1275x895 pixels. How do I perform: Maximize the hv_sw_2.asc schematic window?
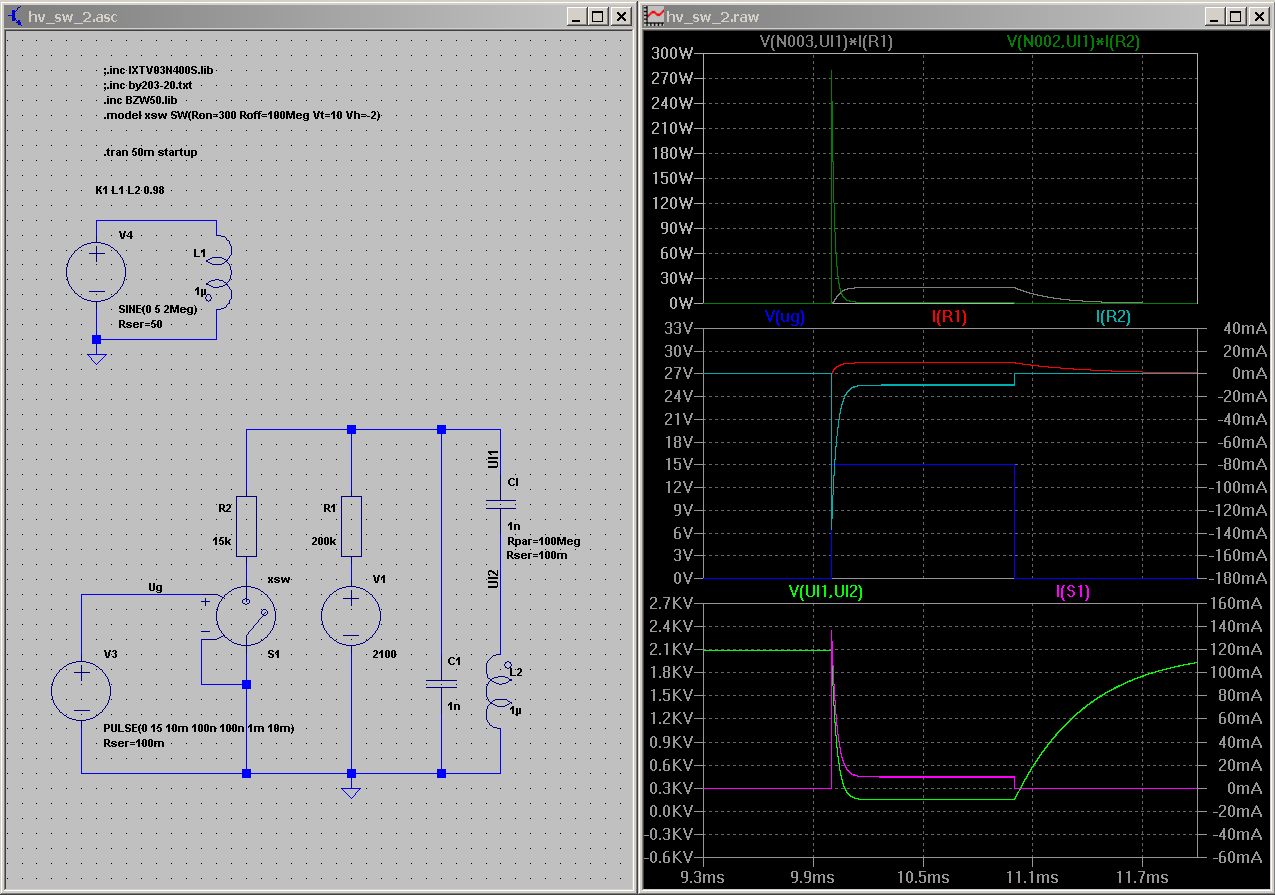tap(597, 16)
